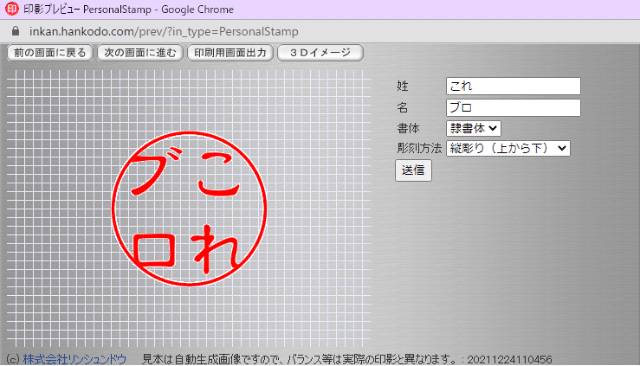Screen dimensions: 640x366
Task: Click the 姓 input field containing これ
Action: coord(513,86)
